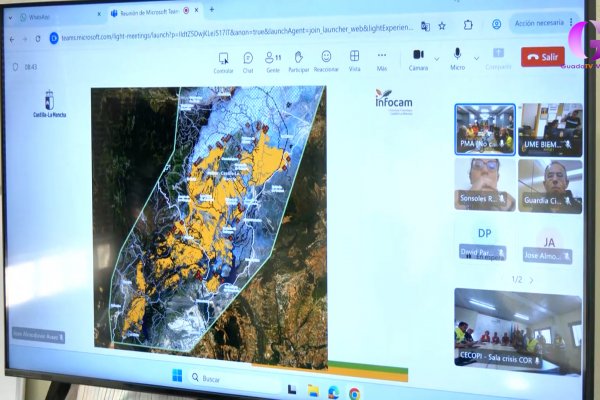
Task: Click the translate page icon
Action: point(425,26)
